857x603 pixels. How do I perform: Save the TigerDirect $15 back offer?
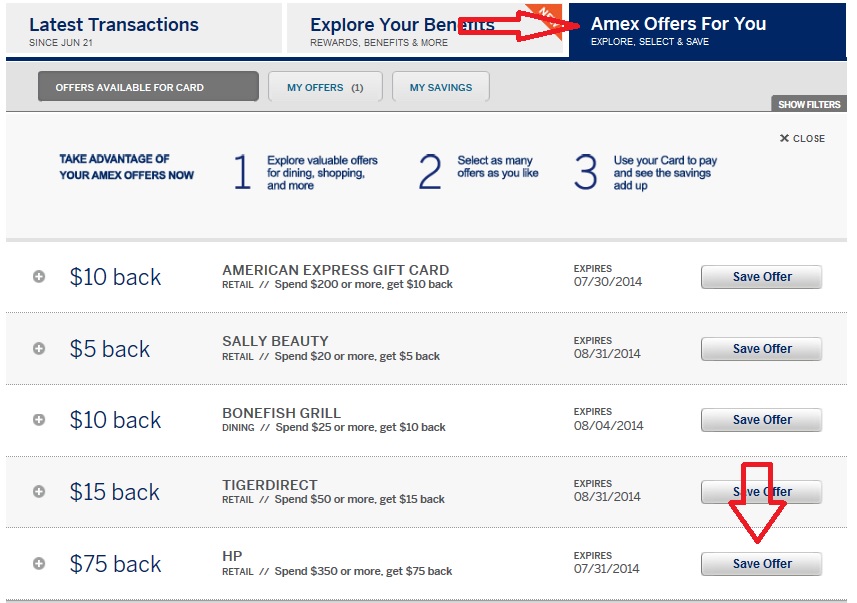[x=761, y=492]
